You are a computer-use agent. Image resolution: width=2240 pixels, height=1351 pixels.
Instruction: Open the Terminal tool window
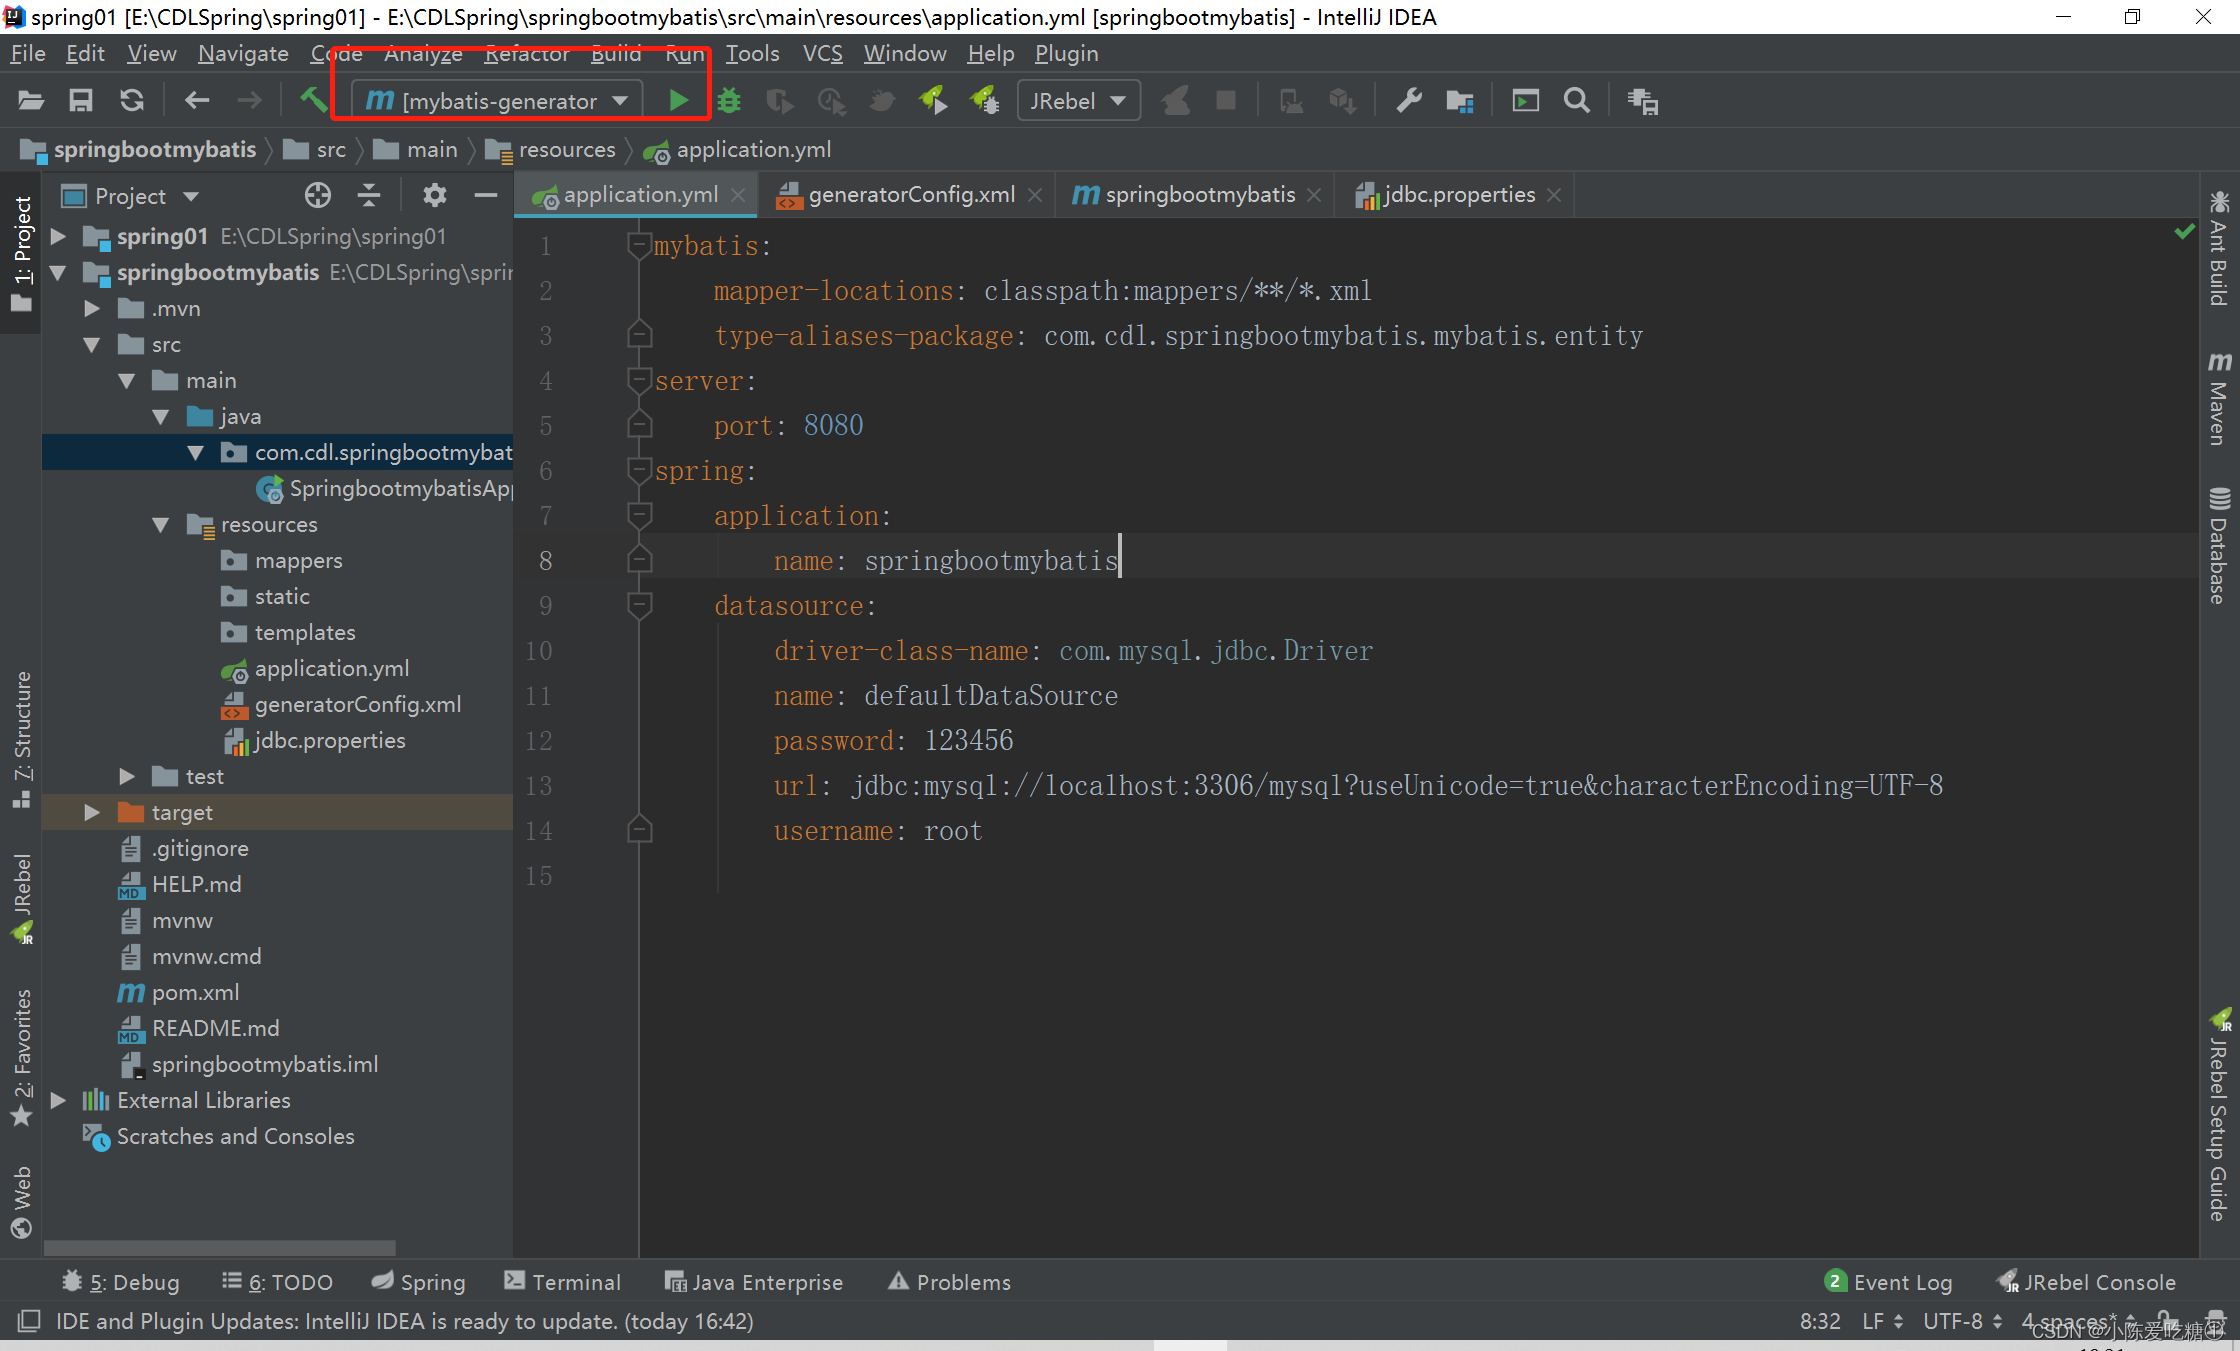point(563,1282)
